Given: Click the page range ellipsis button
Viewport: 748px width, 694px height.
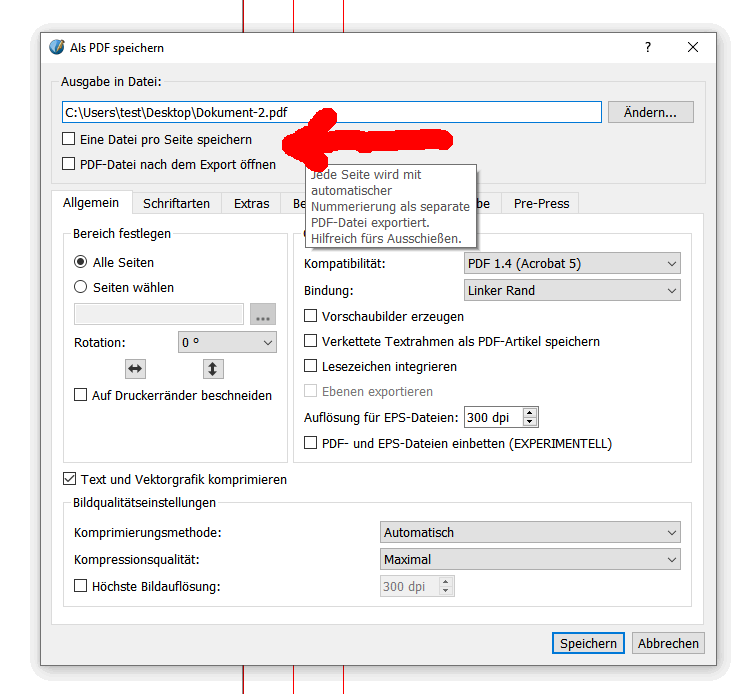Looking at the screenshot, I should click(263, 315).
